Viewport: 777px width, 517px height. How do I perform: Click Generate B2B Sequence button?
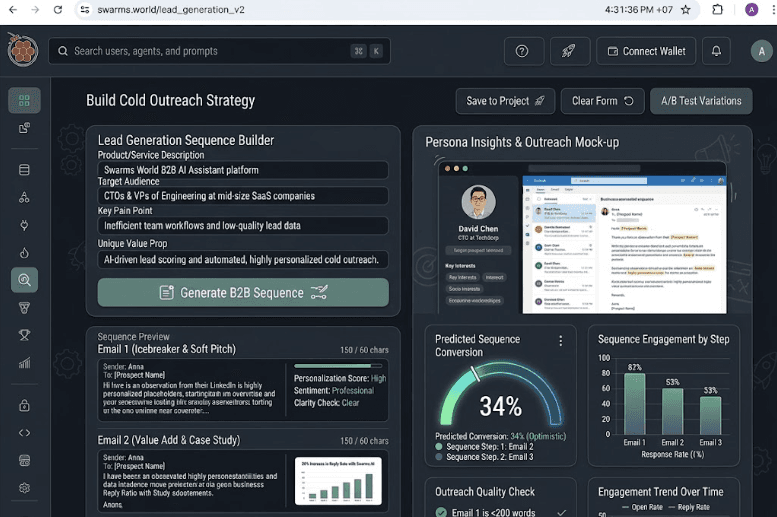(243, 292)
